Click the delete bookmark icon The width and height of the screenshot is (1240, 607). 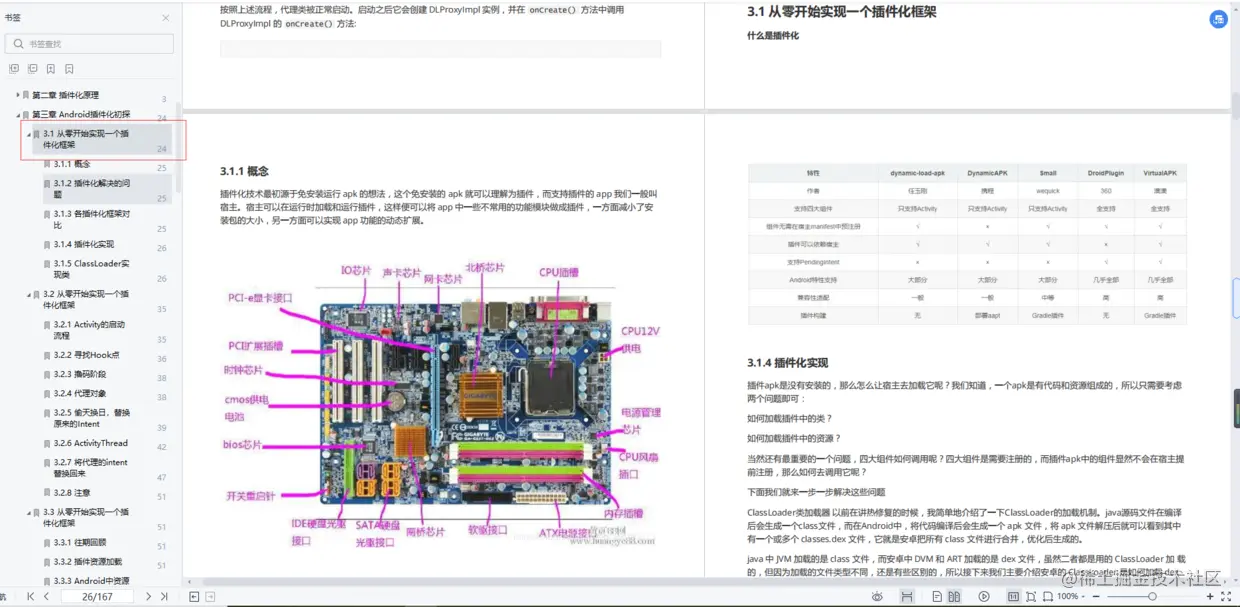pos(69,69)
